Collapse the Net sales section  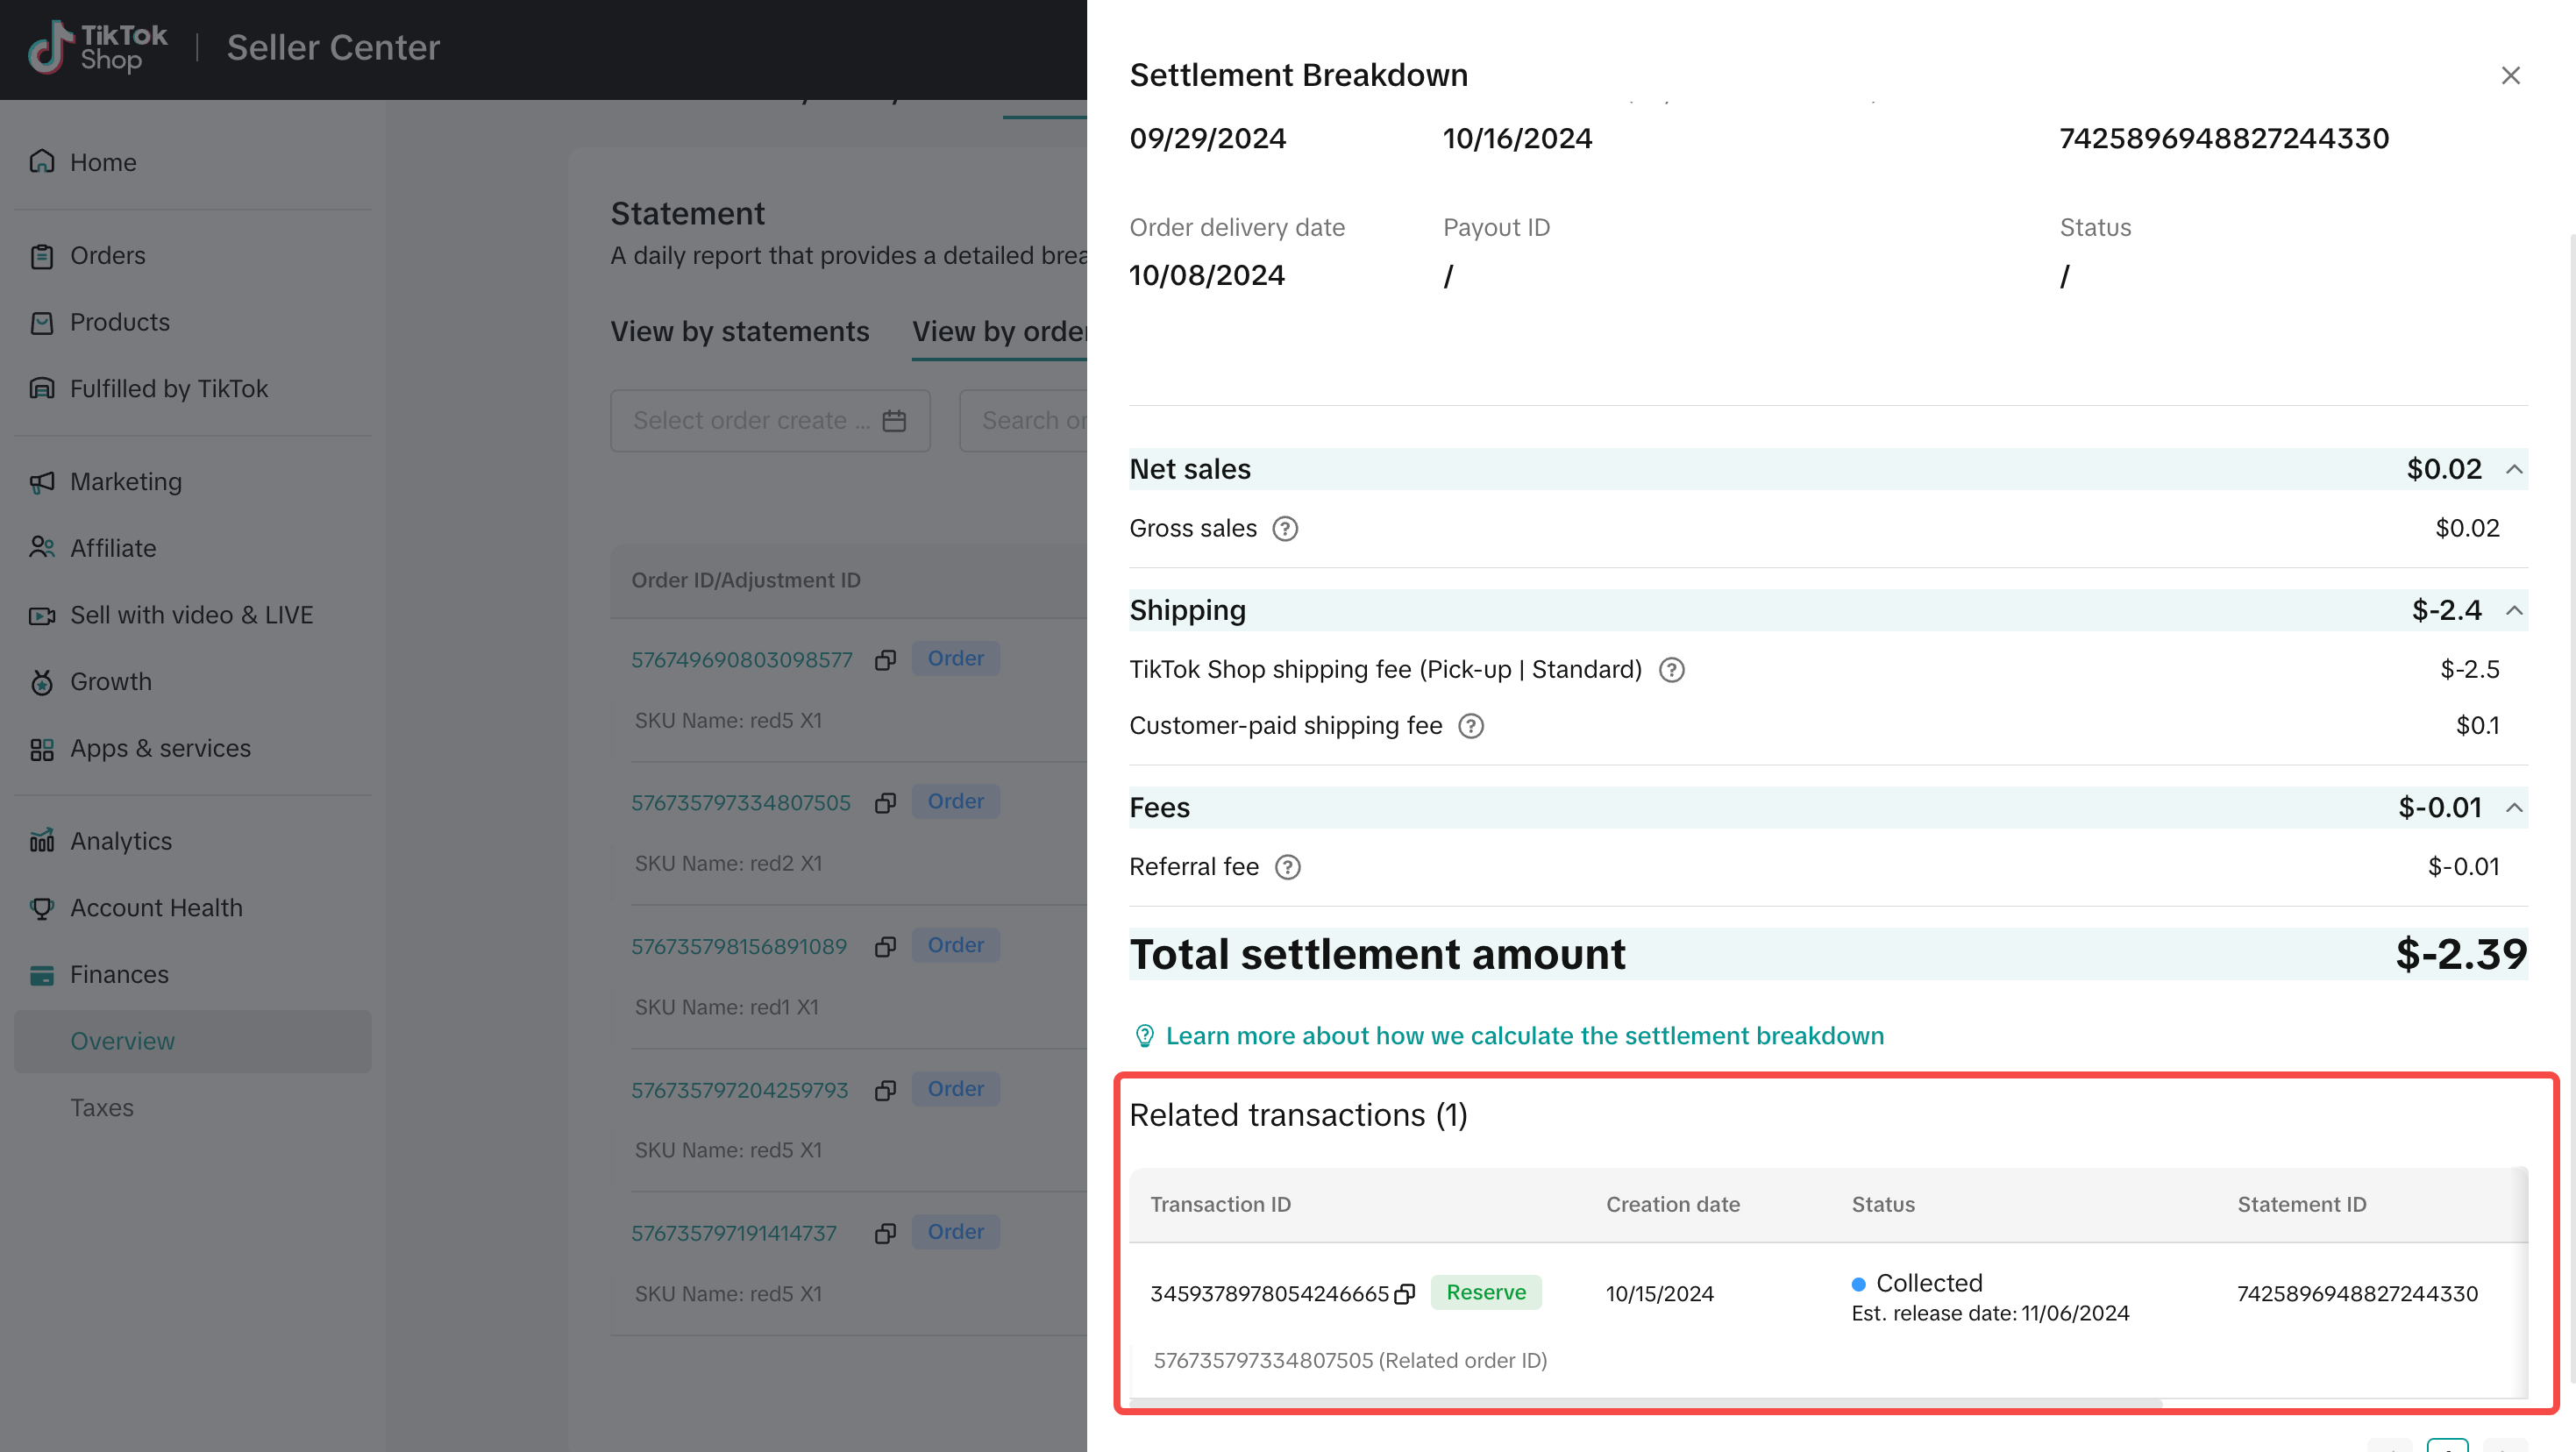(x=2513, y=469)
